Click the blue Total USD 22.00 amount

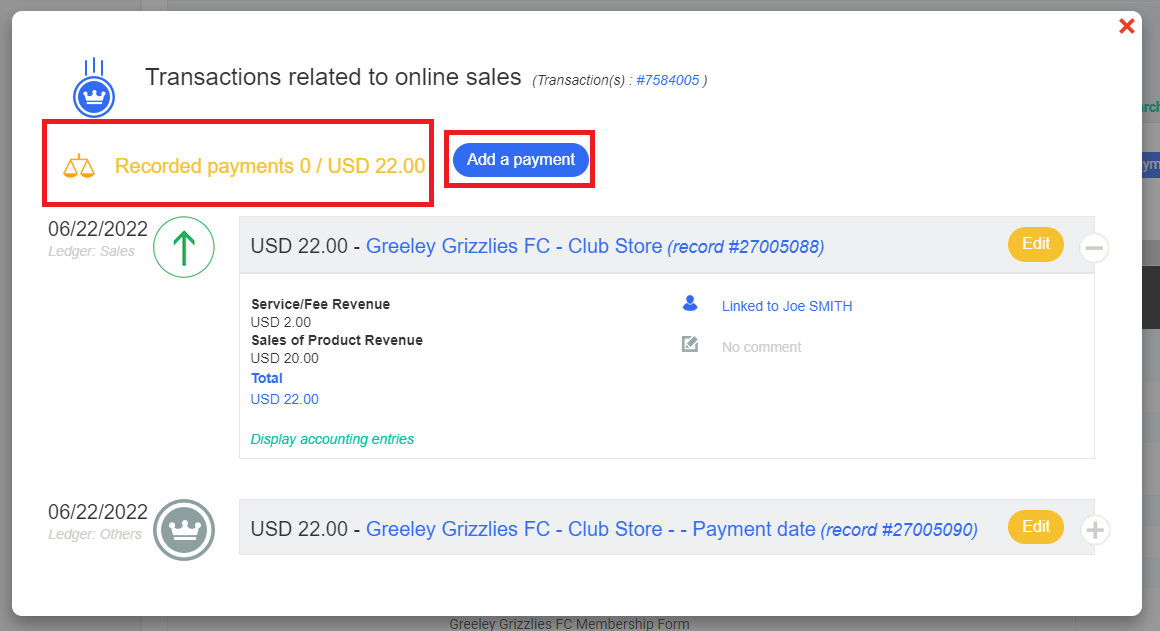284,399
